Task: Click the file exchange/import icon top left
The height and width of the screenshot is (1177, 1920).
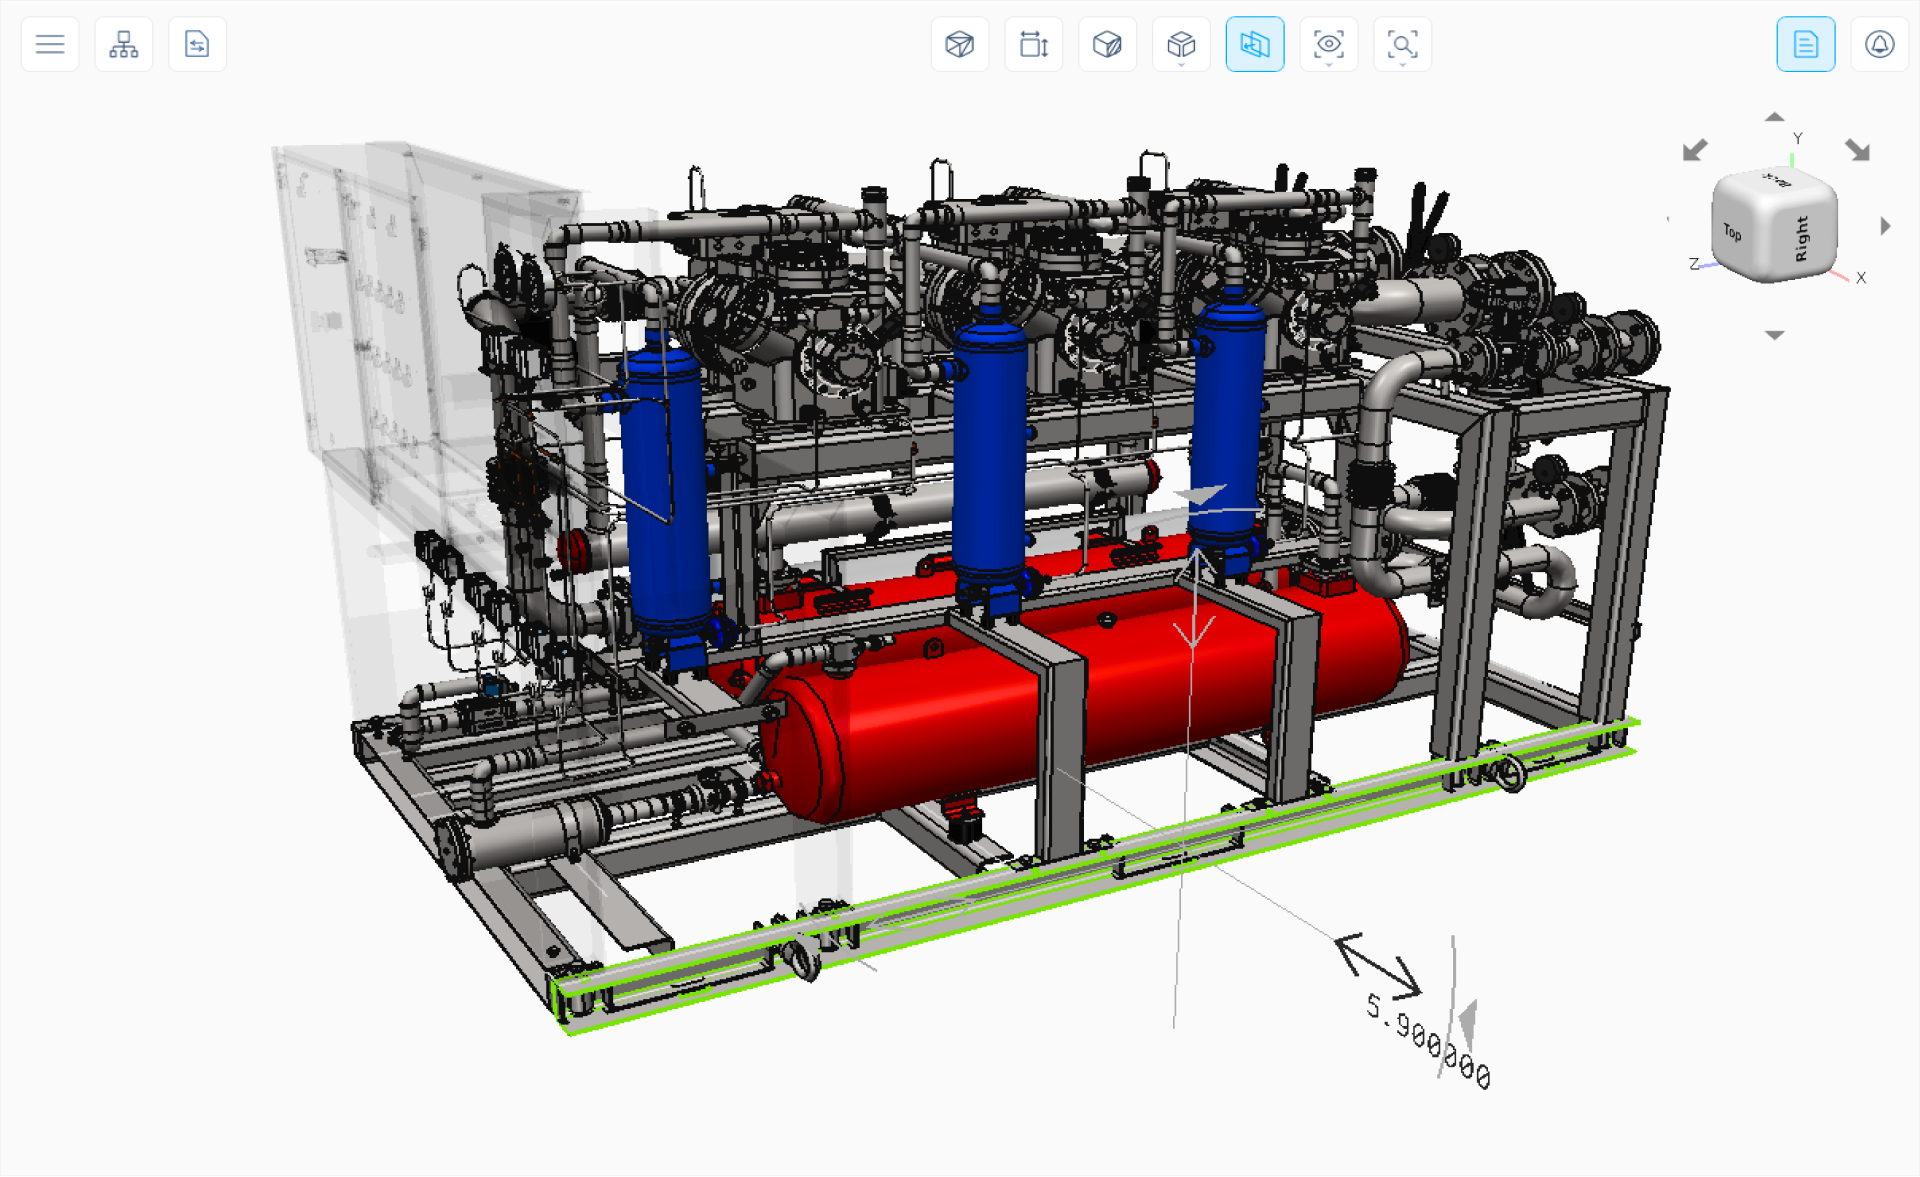Action: pyautogui.click(x=197, y=44)
